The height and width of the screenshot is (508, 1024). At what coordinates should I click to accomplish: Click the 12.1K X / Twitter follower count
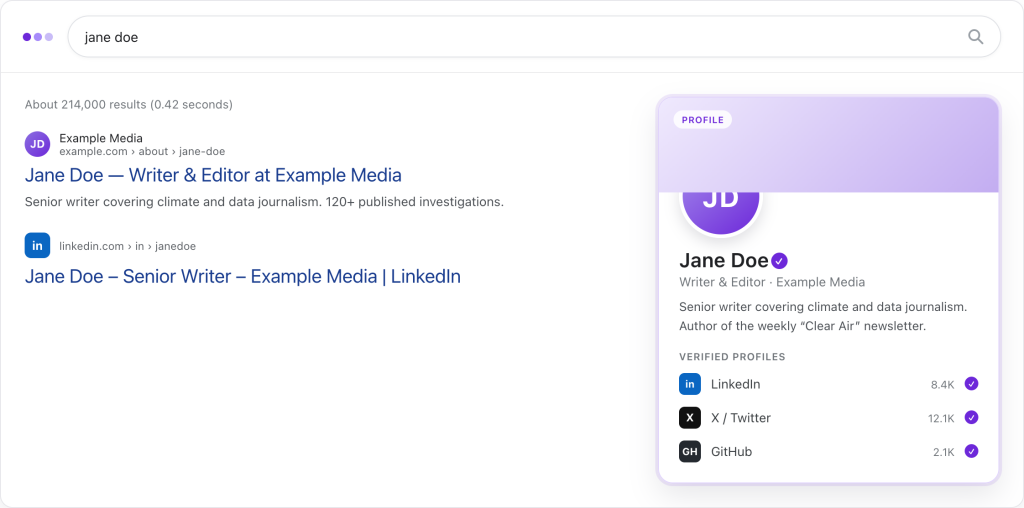pos(941,419)
